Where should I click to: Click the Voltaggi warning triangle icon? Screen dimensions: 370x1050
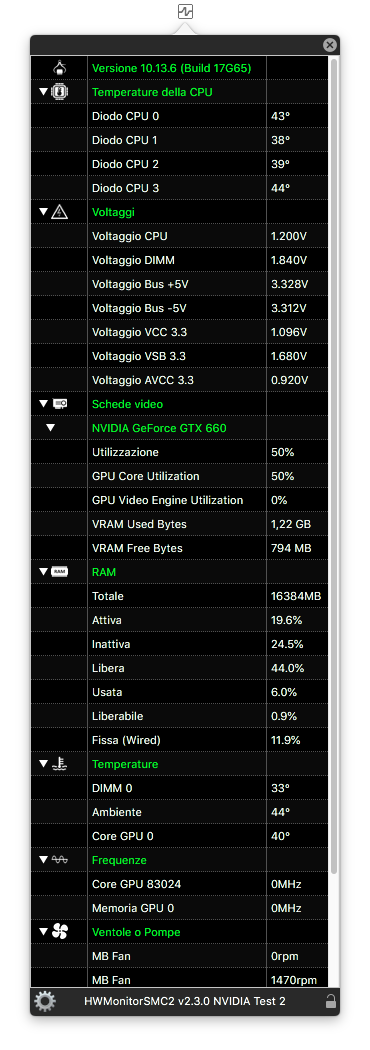pyautogui.click(x=60, y=212)
